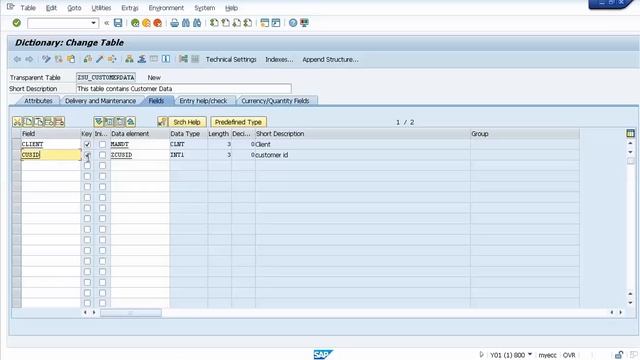
Task: Open the Utilities menu
Action: [101, 8]
